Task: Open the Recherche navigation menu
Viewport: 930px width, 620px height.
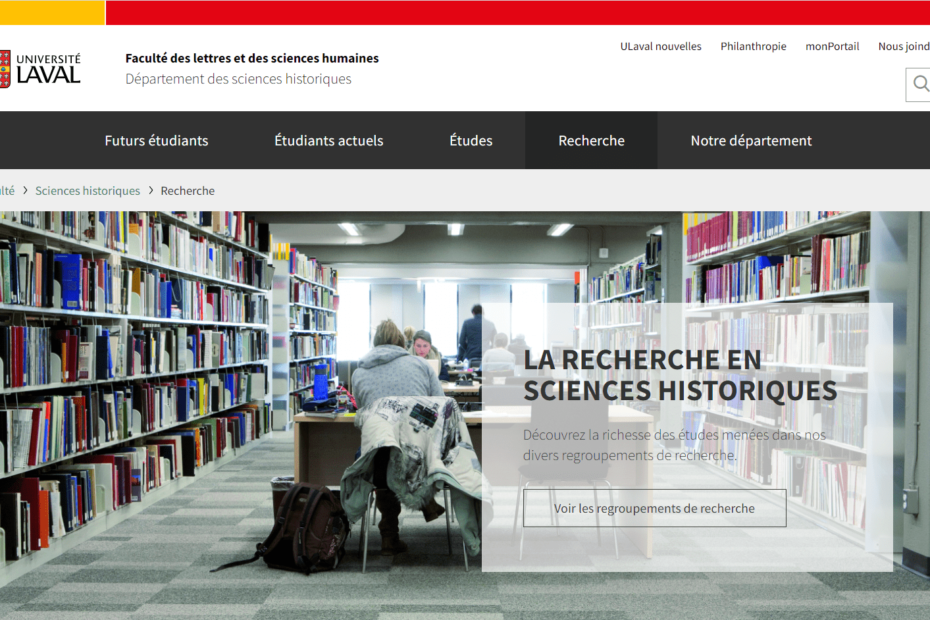Action: [x=590, y=140]
